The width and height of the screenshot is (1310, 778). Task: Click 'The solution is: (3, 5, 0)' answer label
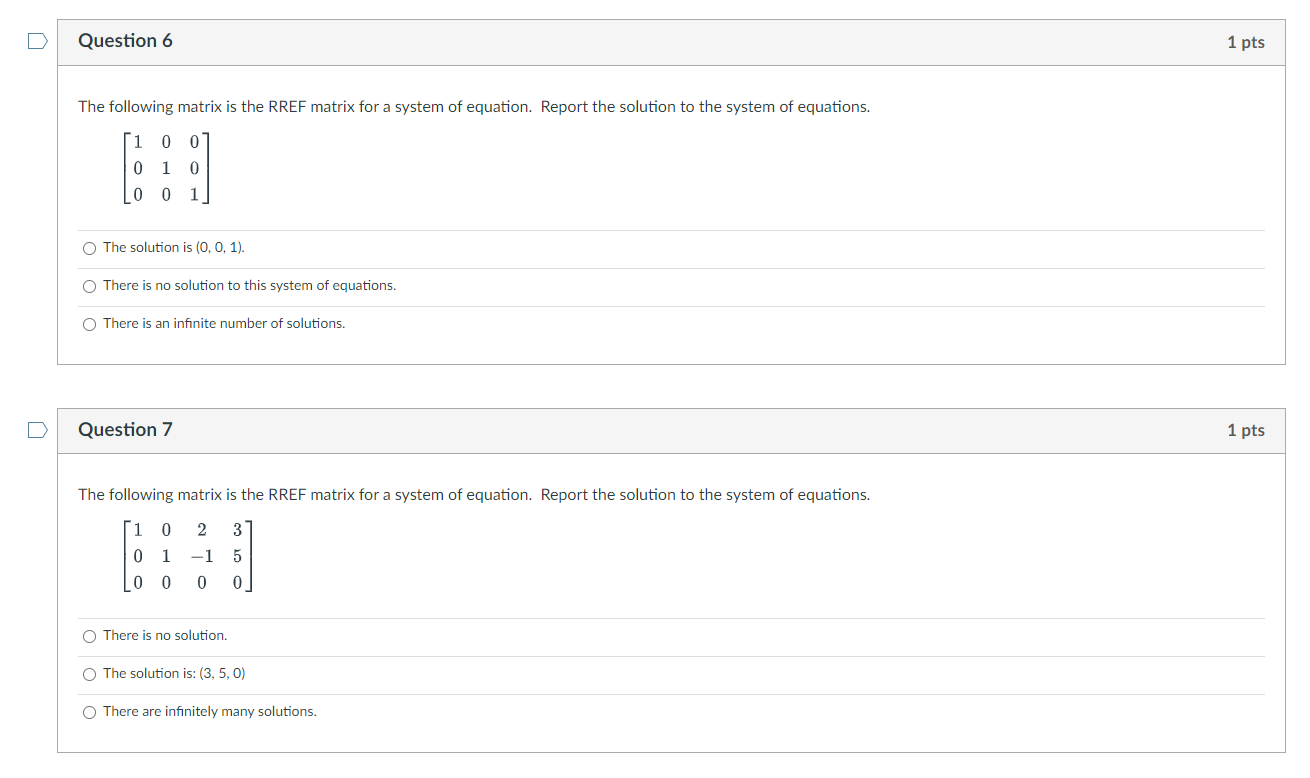(174, 673)
